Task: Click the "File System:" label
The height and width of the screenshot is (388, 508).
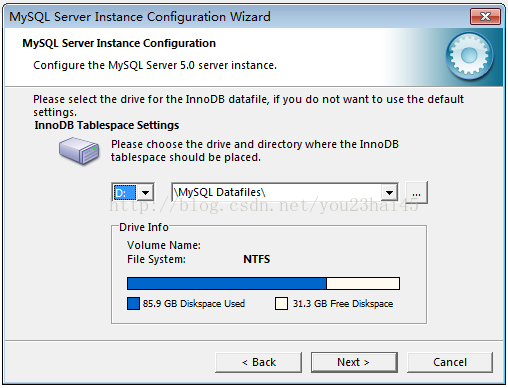Action: click(156, 259)
